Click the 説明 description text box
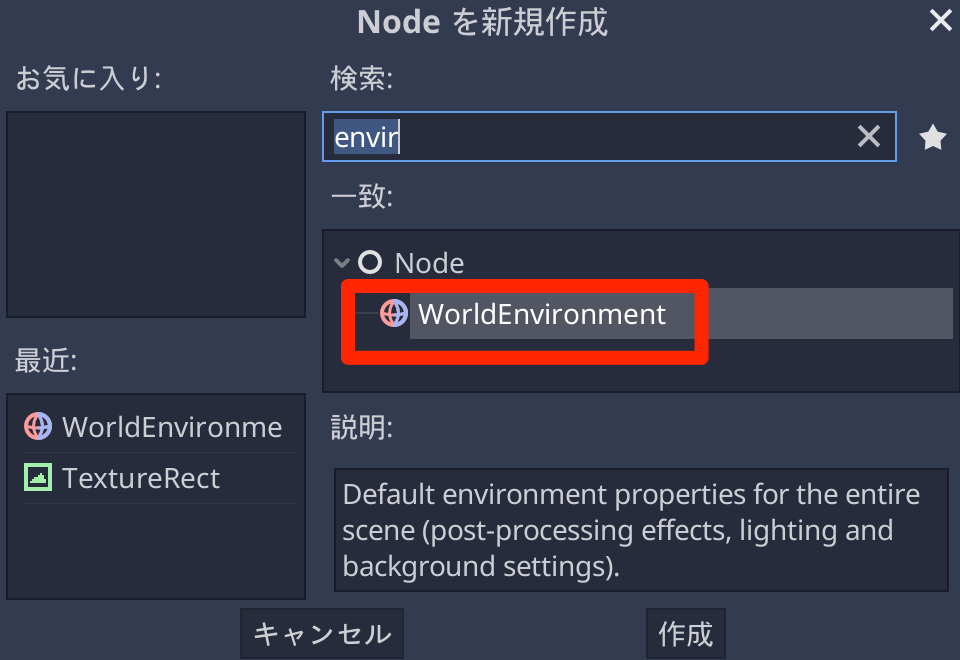This screenshot has height=660, width=960. click(x=641, y=531)
